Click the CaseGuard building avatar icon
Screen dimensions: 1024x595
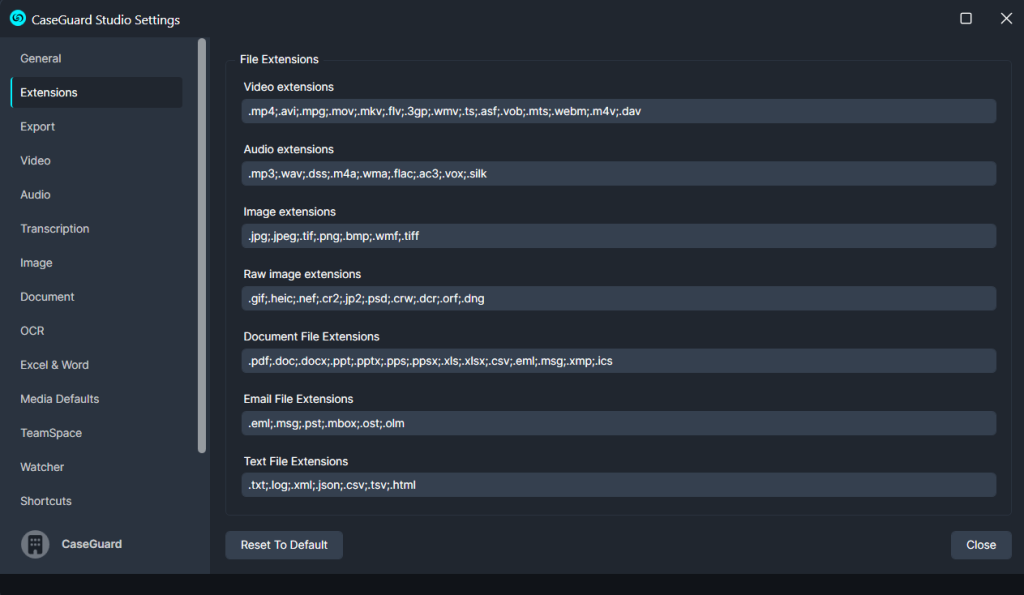[x=35, y=544]
